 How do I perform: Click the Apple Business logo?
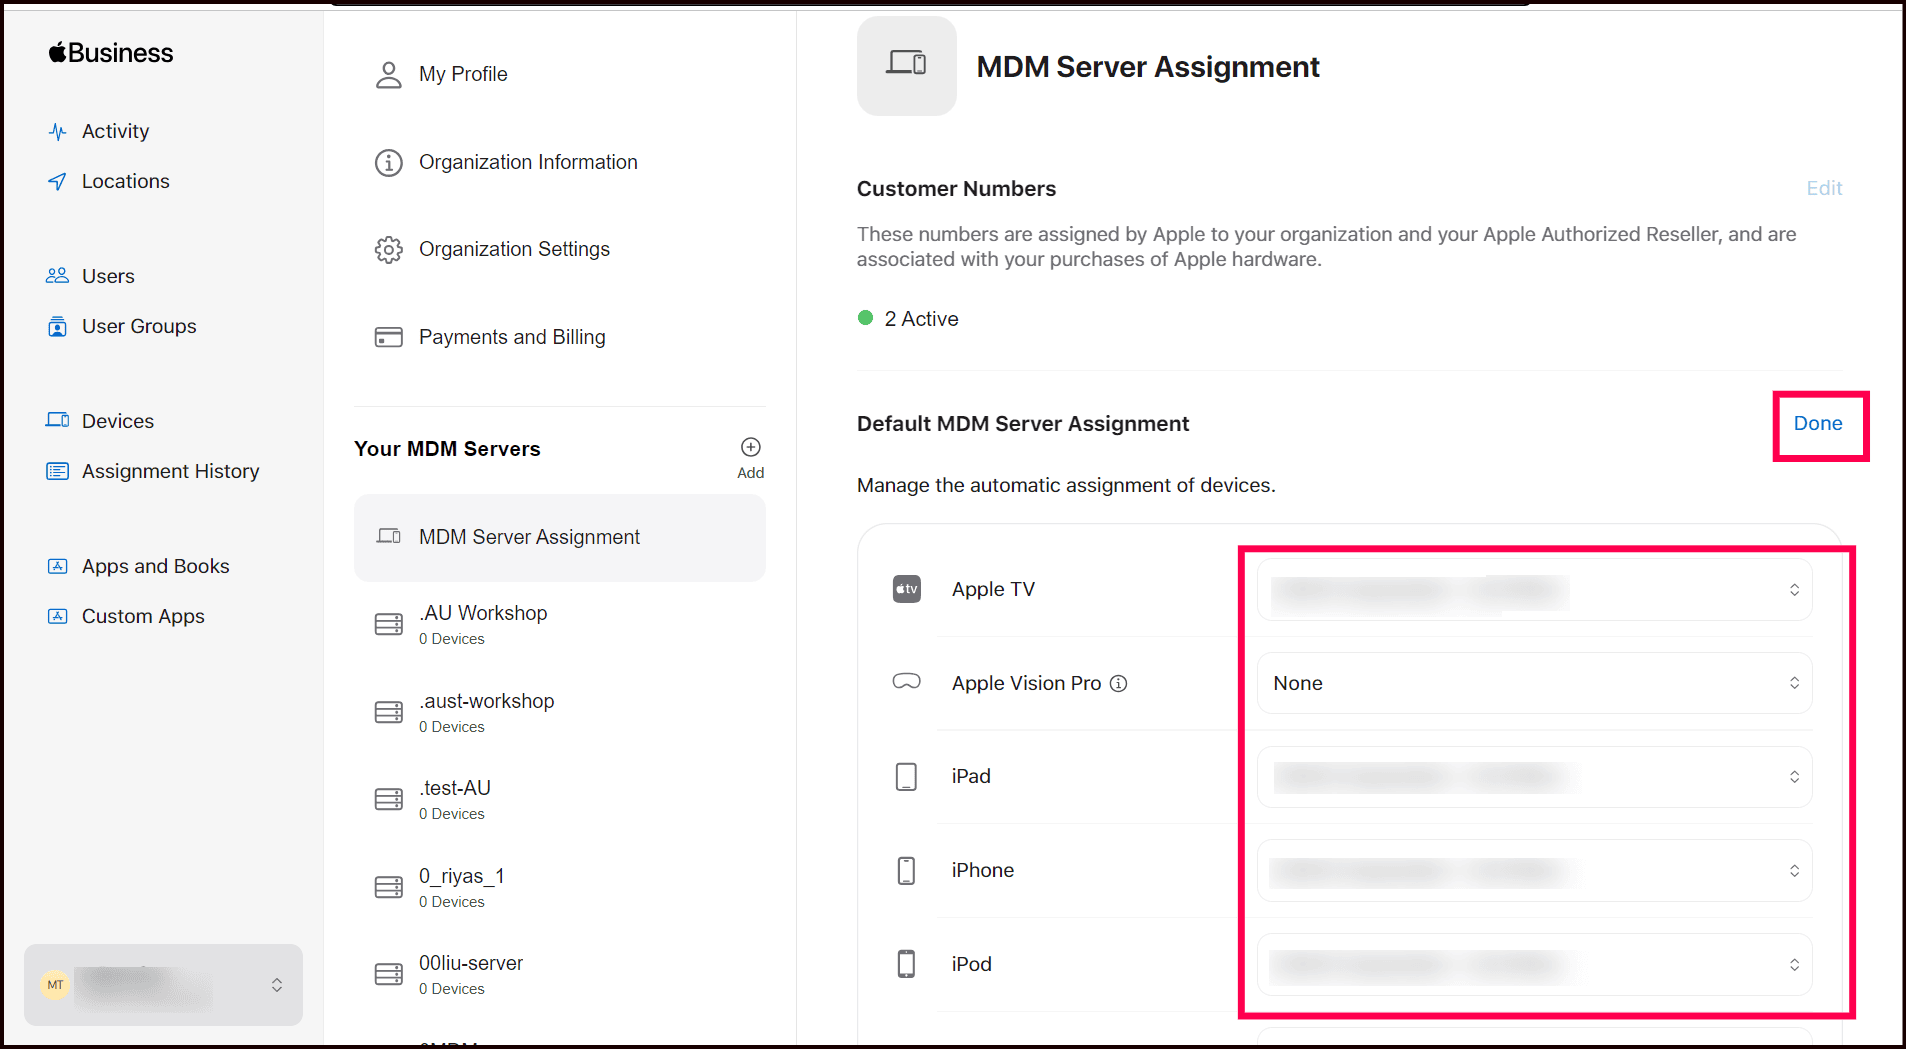[111, 53]
